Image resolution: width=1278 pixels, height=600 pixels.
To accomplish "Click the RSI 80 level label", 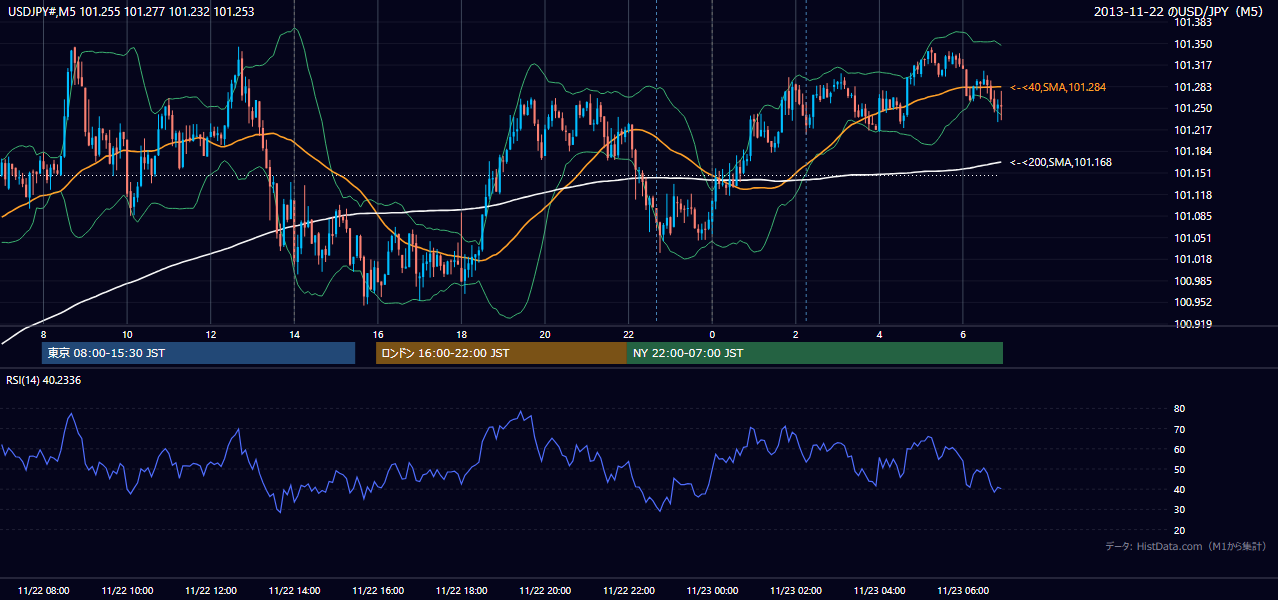I will 1179,409.
